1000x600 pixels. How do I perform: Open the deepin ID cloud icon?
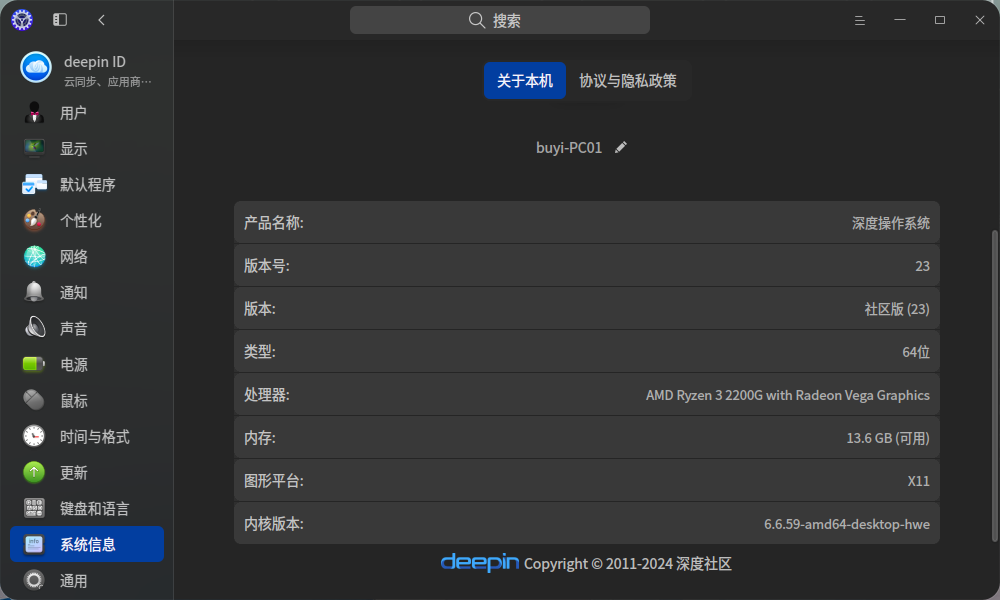36,67
